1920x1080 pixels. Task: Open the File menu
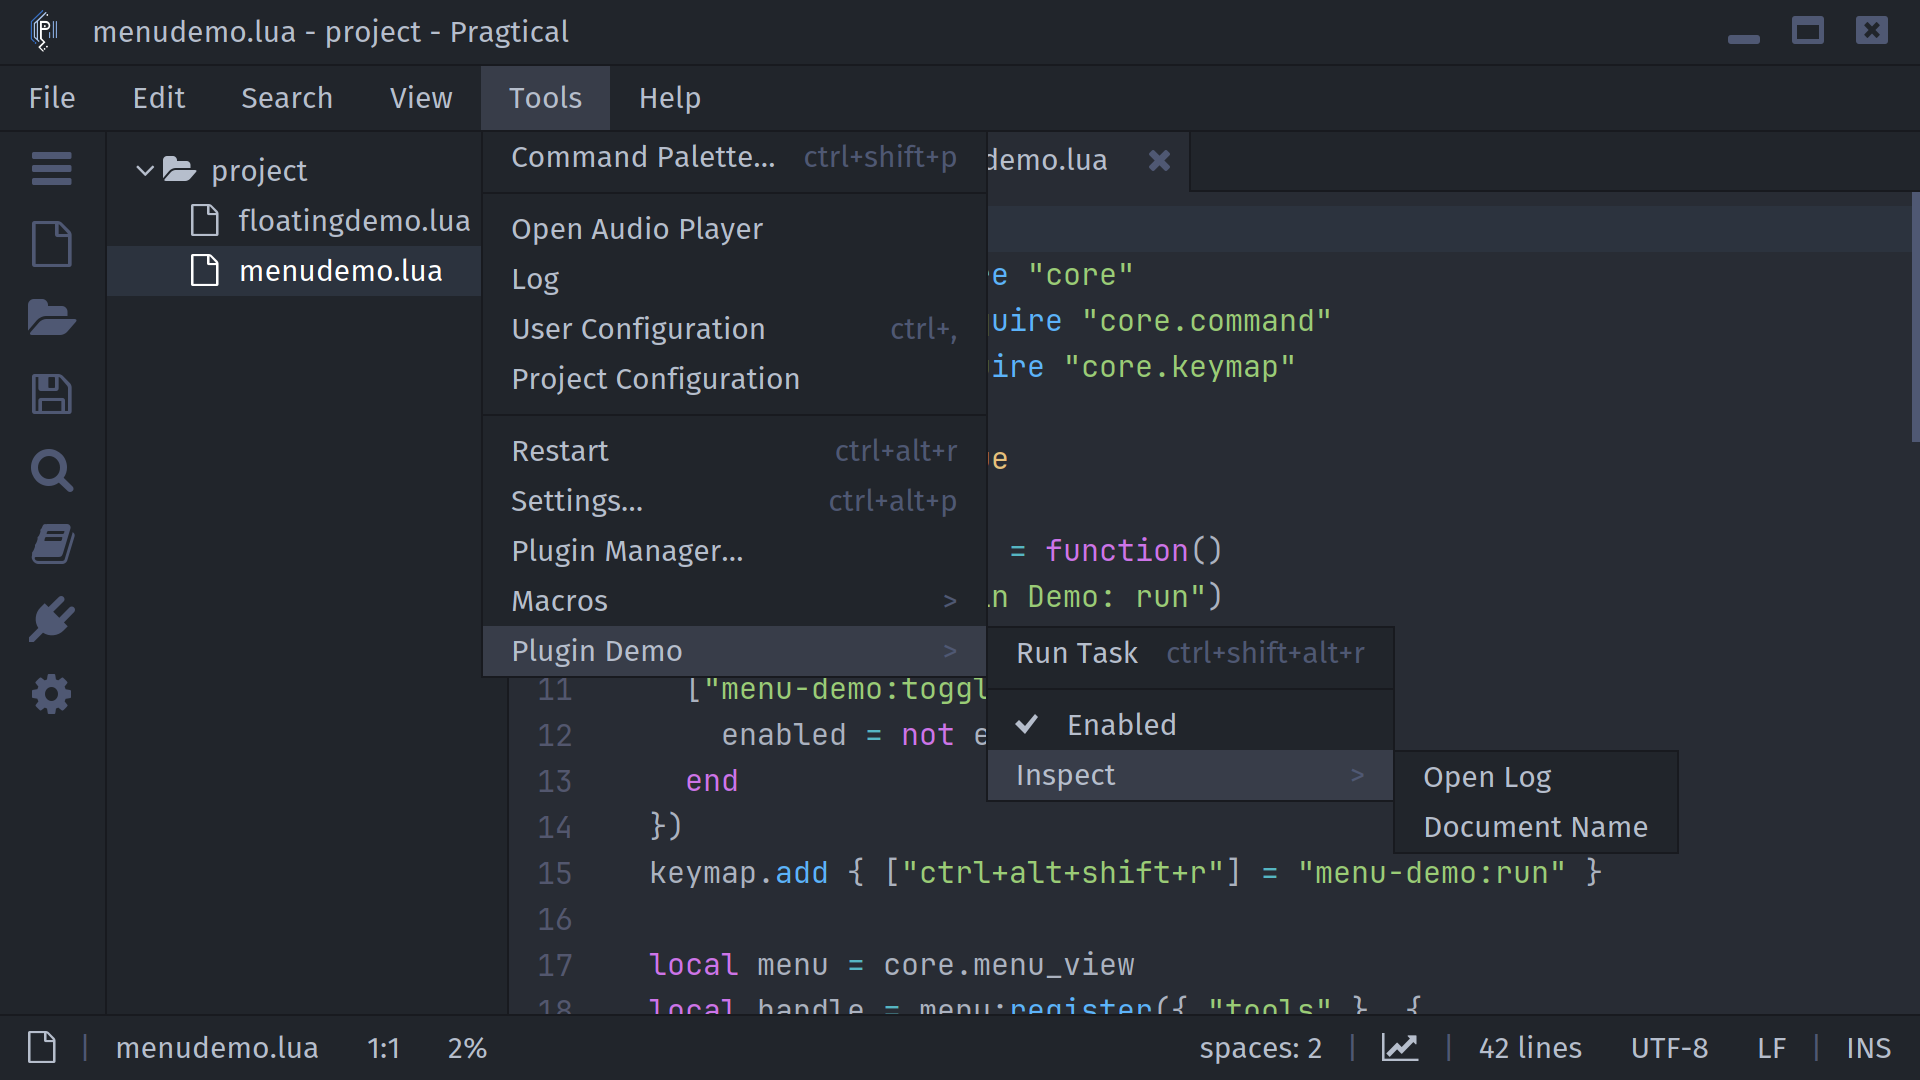pos(52,98)
